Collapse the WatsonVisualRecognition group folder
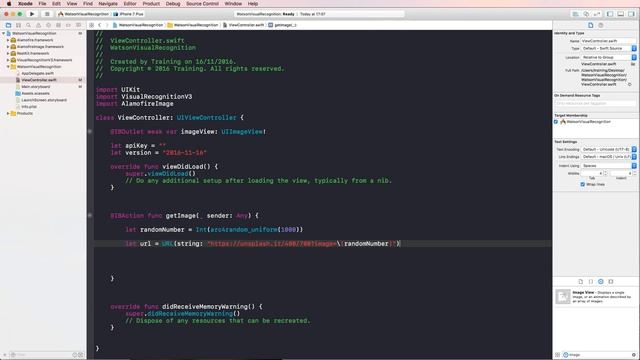The width and height of the screenshot is (640, 360). pos(8,67)
